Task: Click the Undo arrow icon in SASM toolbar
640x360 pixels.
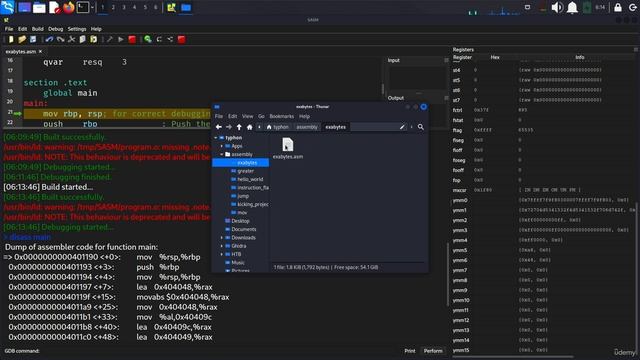Action: point(49,39)
